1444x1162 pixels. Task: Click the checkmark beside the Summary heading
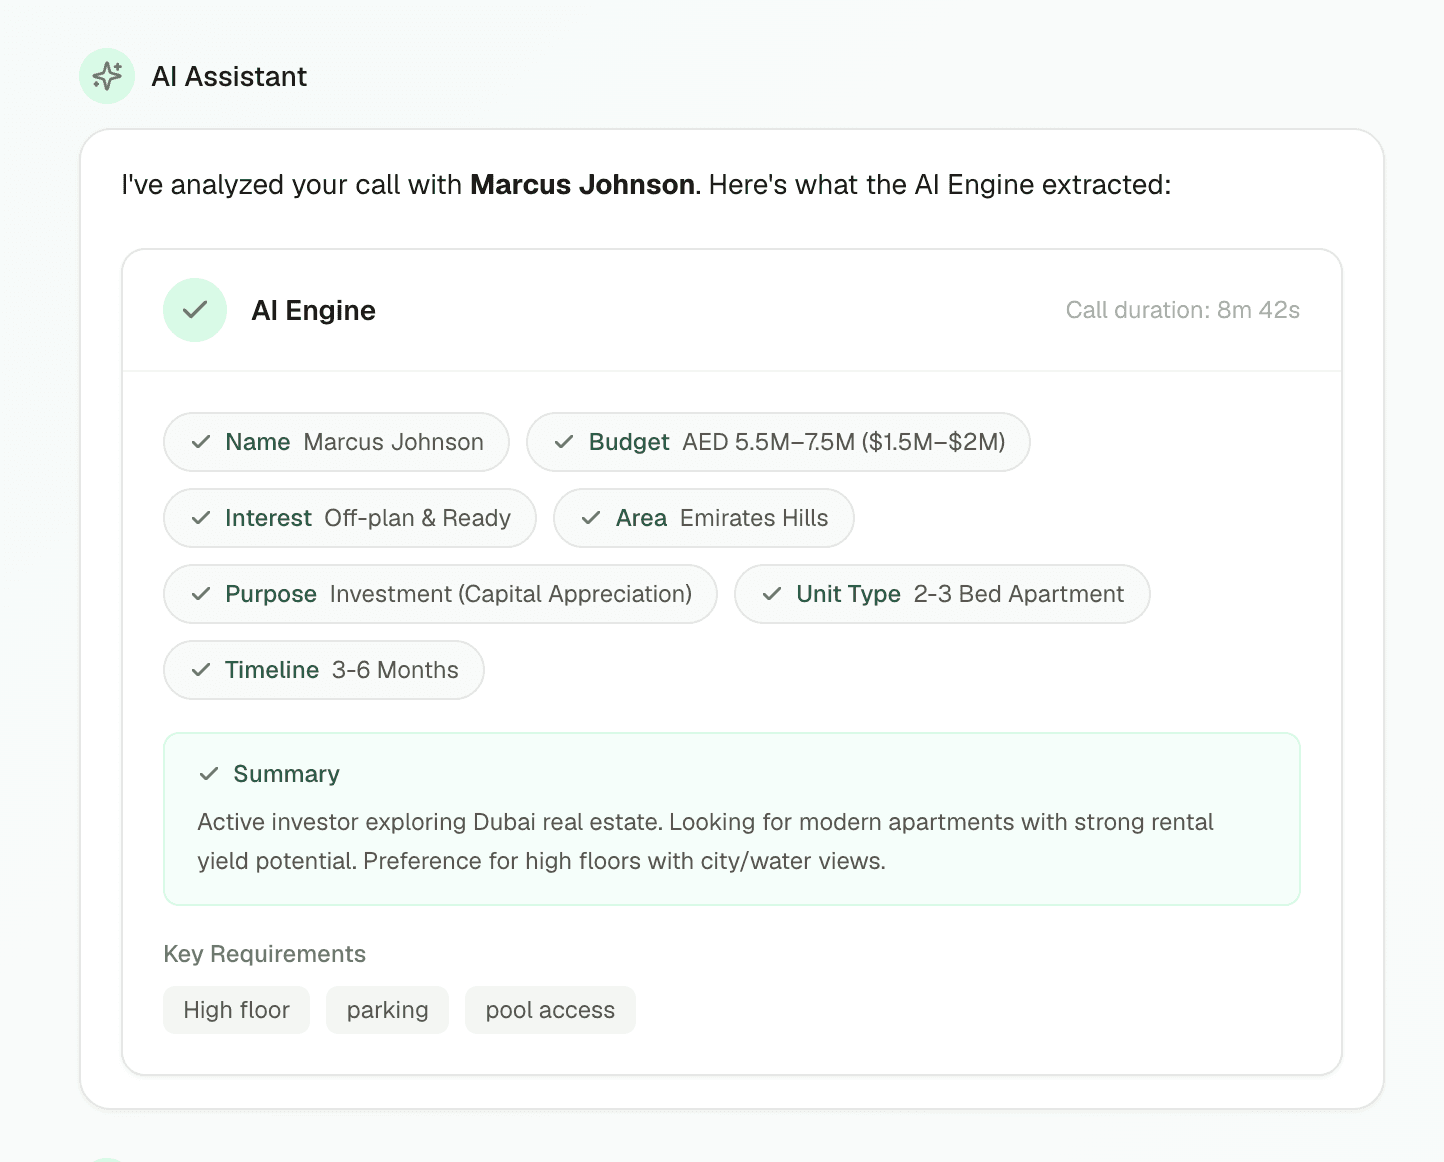[209, 773]
